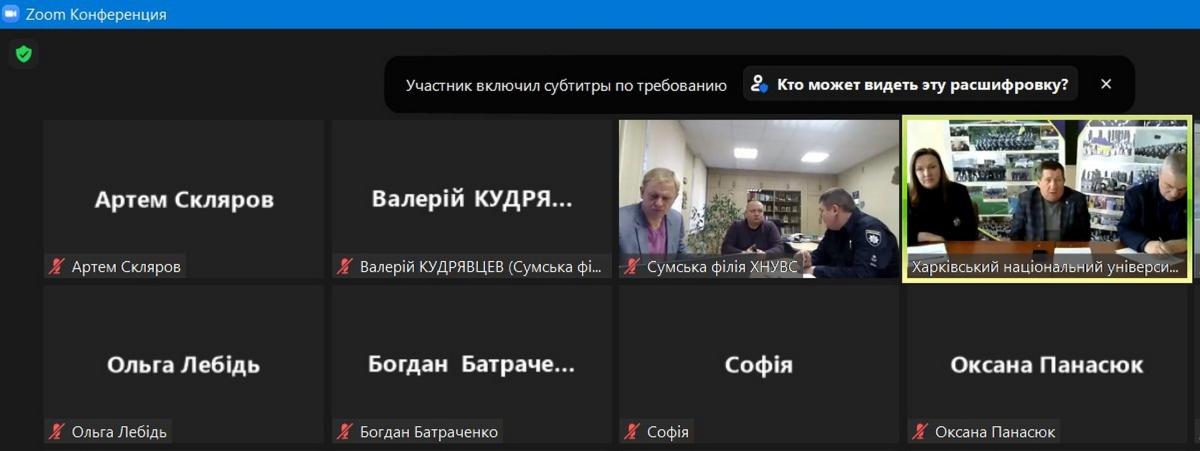This screenshot has width=1200, height=451.
Task: Click muted mic icon beside Богдан Батраченко
Action: click(346, 432)
